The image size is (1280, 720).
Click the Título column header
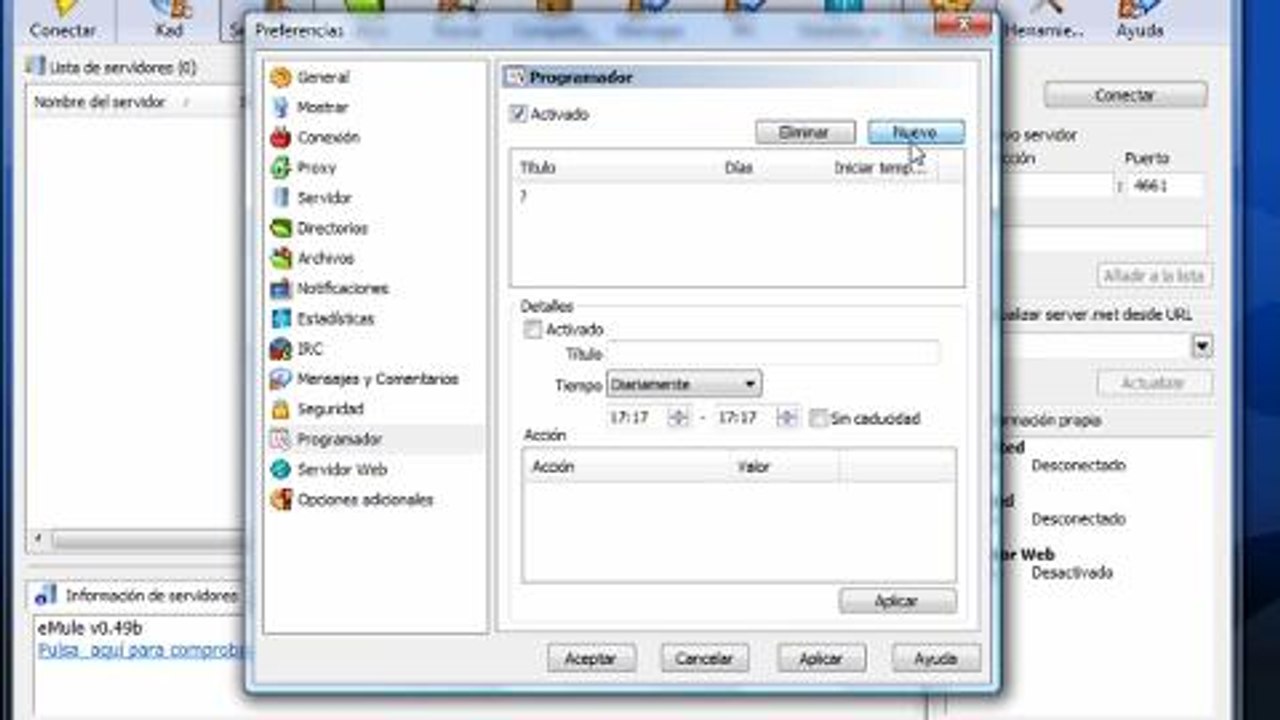(614, 168)
